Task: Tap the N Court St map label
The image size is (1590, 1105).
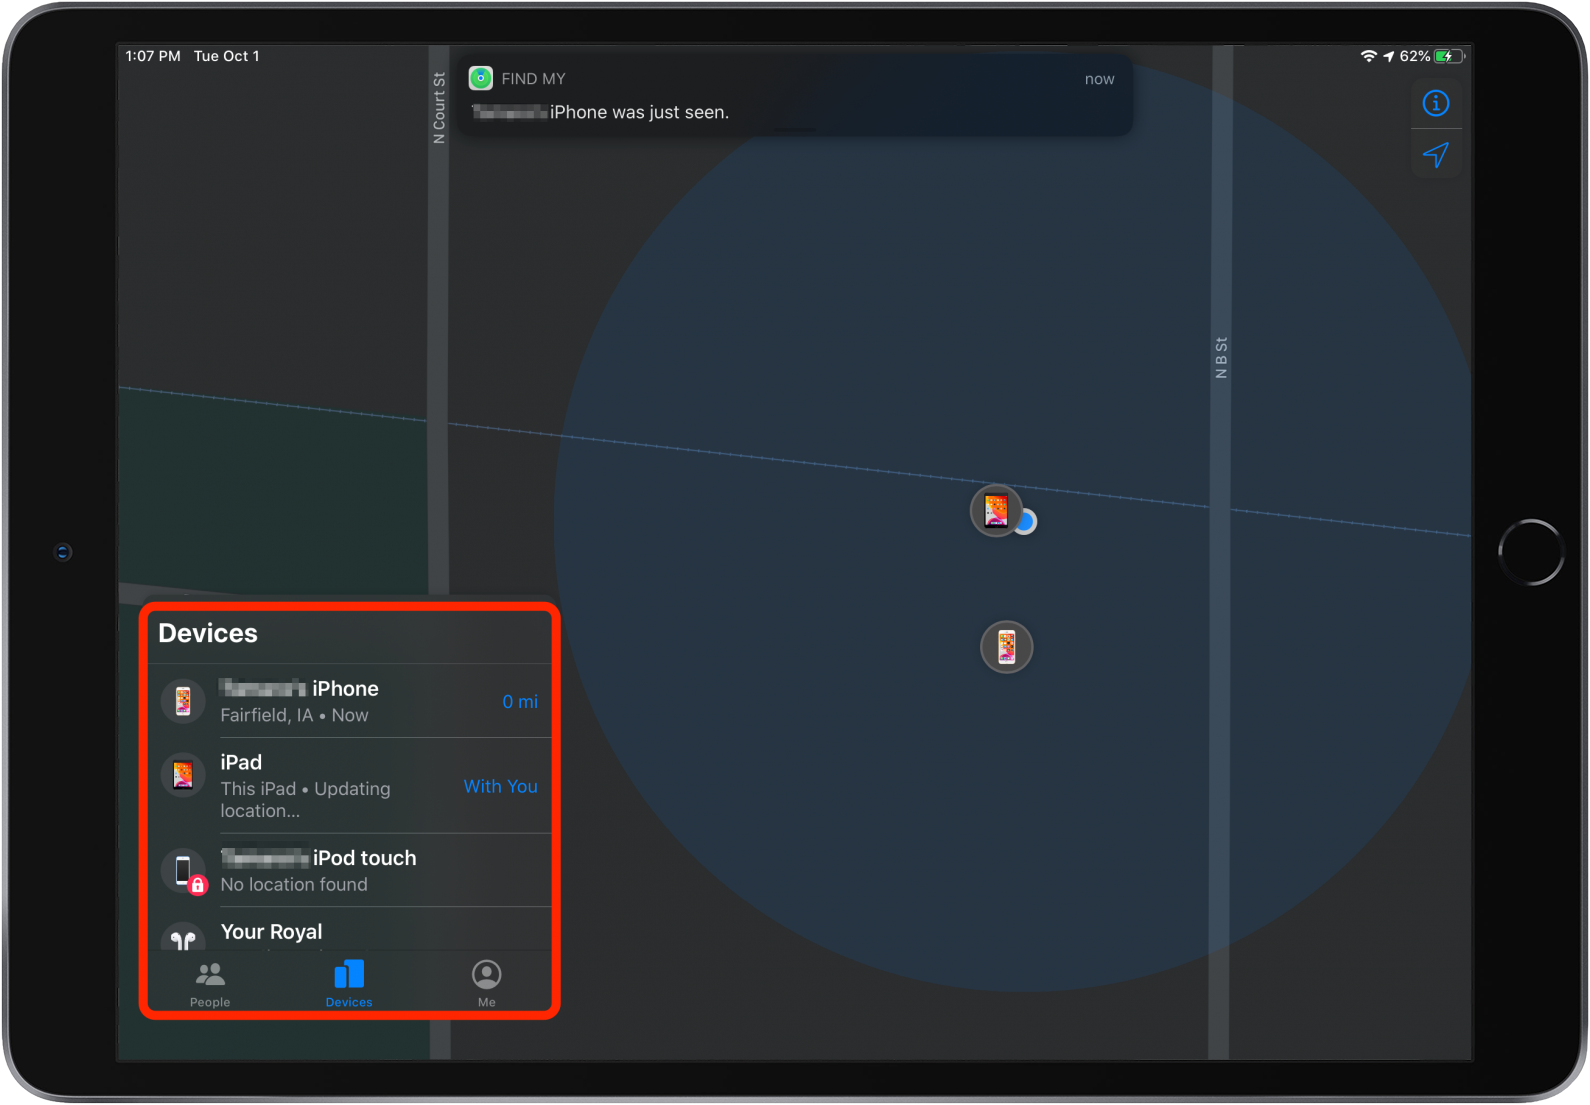Action: (439, 108)
